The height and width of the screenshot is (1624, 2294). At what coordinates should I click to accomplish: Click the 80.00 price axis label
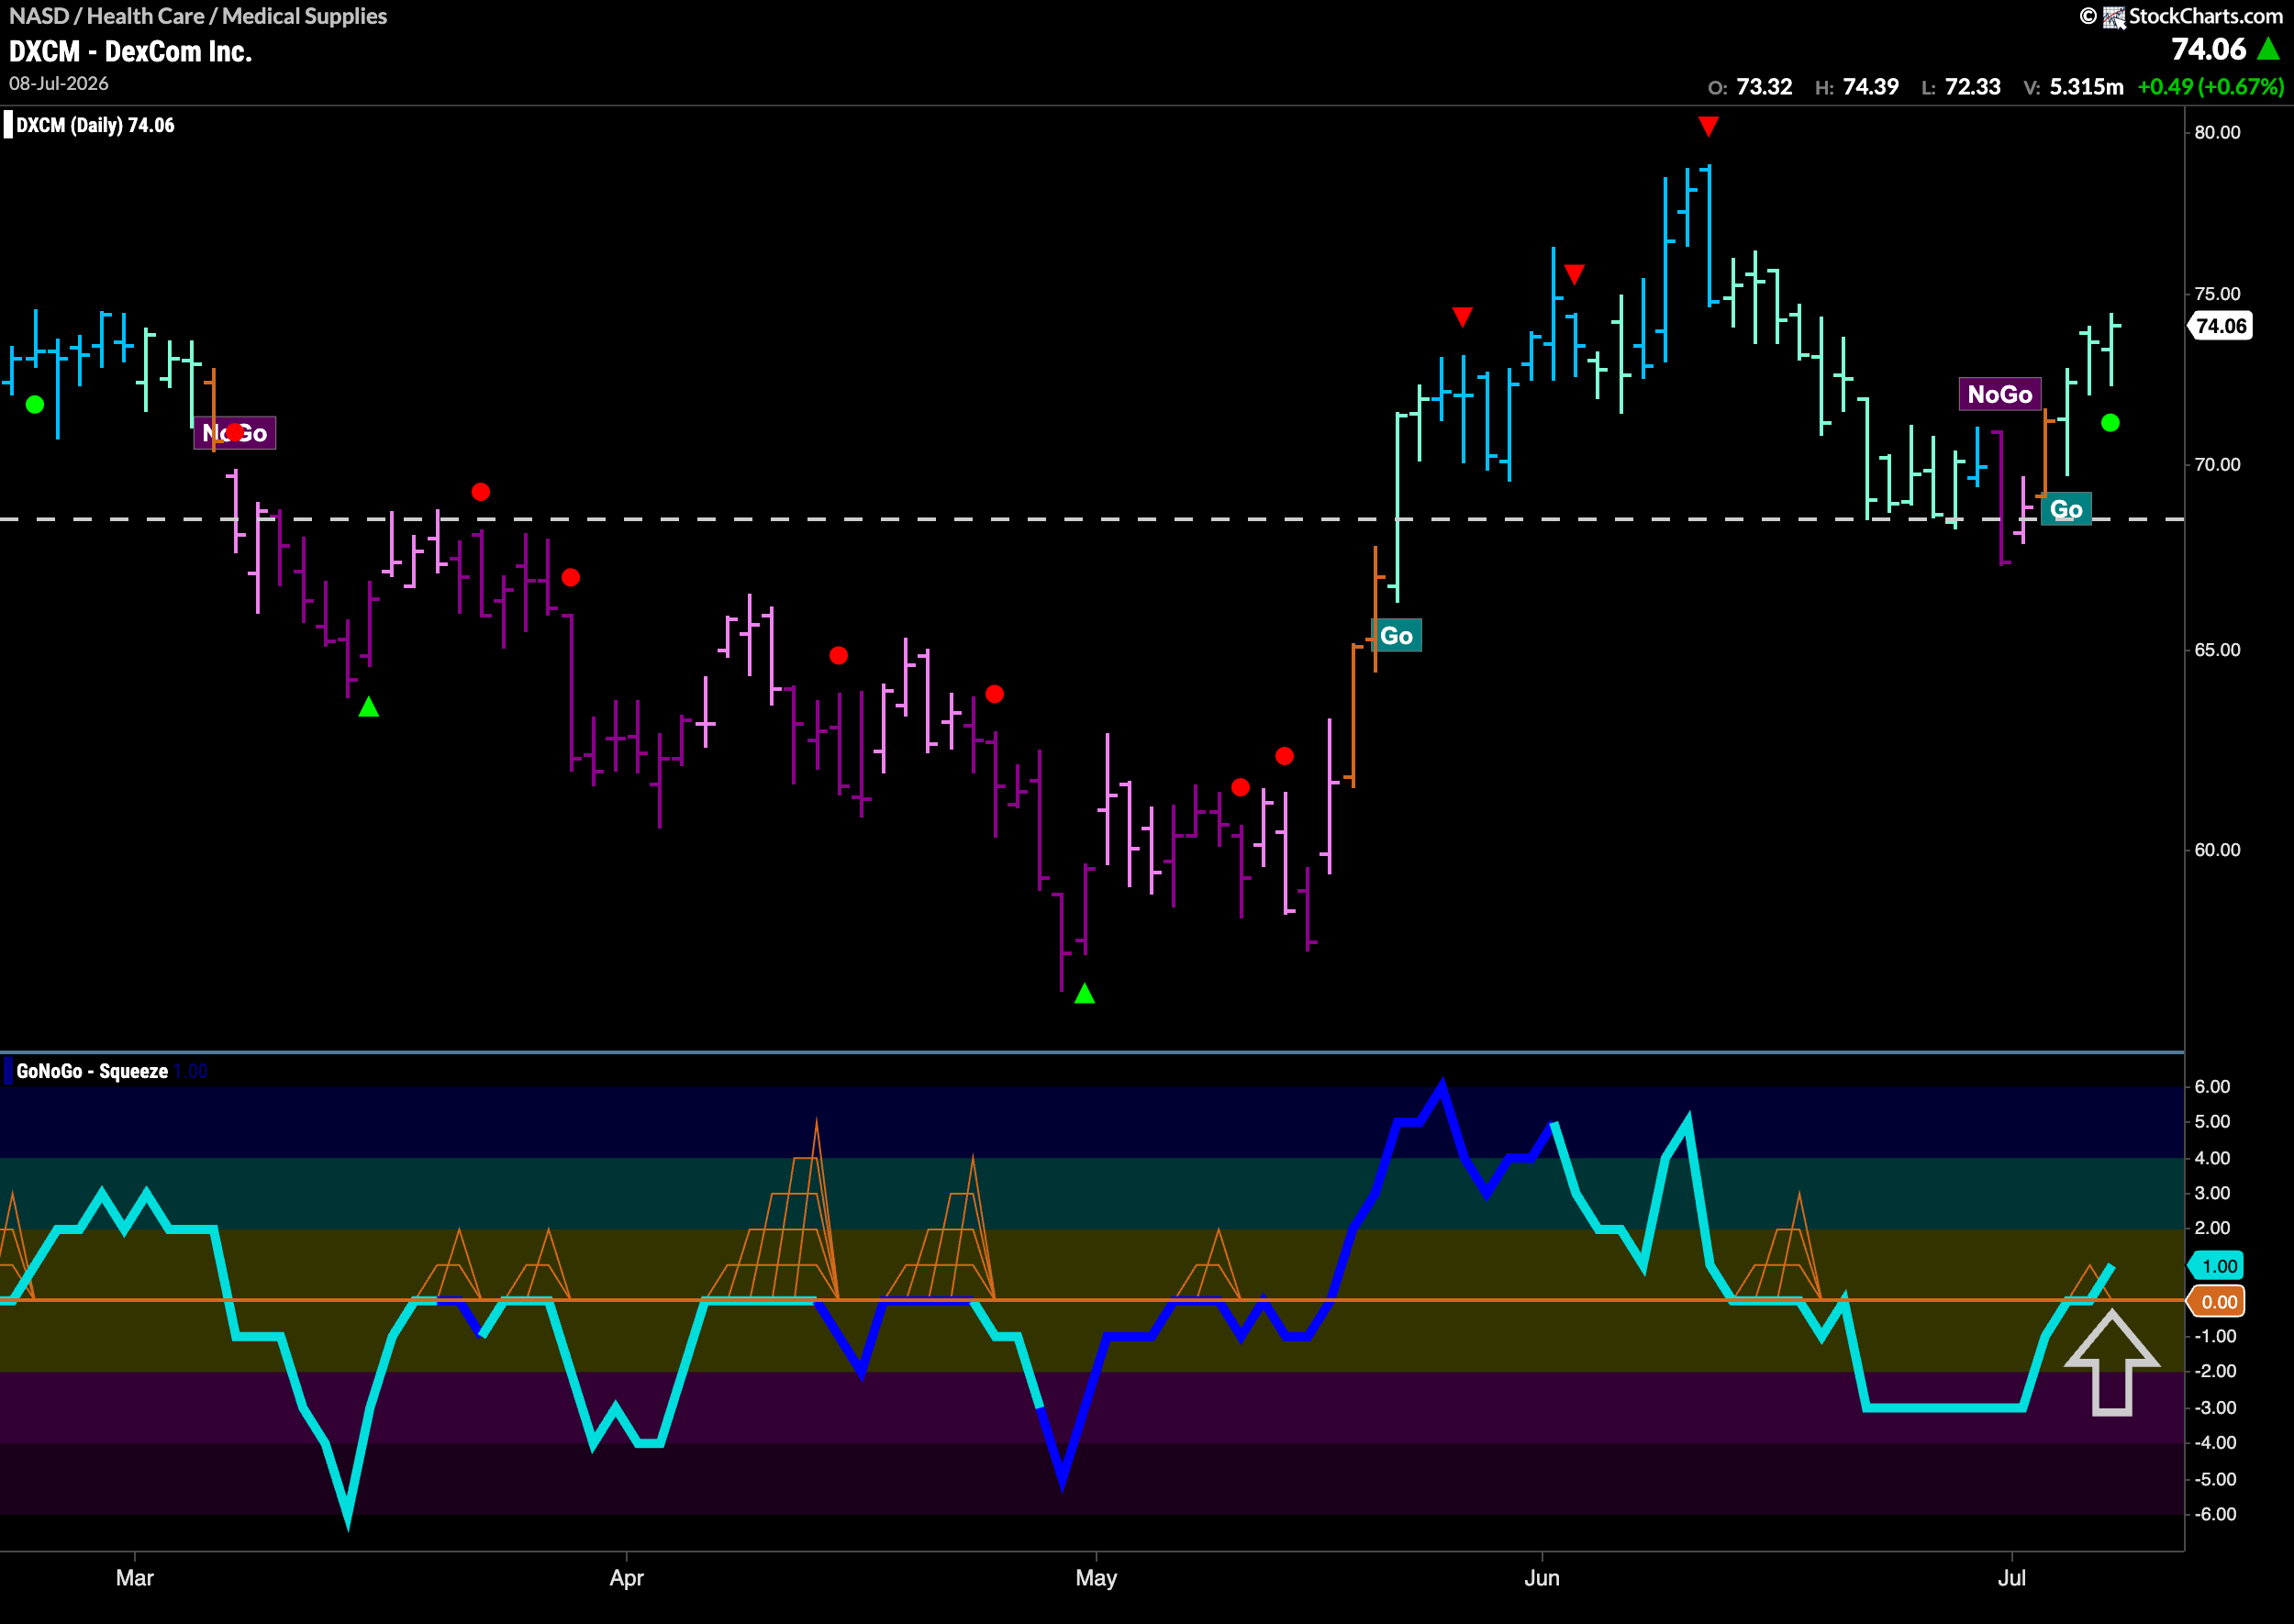2217,133
